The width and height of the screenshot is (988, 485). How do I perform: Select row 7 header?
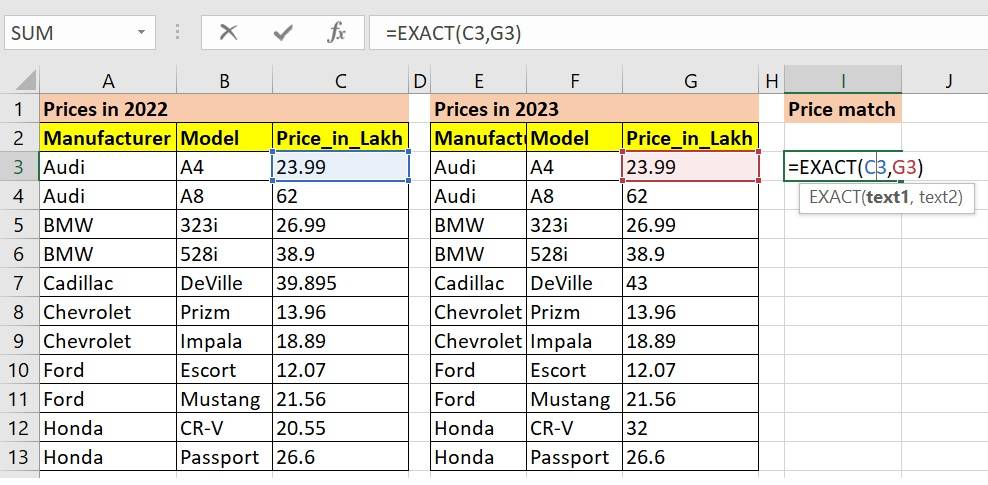pyautogui.click(x=19, y=283)
